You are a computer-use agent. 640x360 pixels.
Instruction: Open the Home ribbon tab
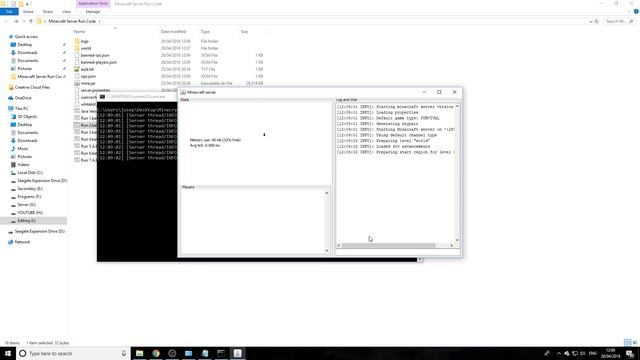click(x=28, y=12)
